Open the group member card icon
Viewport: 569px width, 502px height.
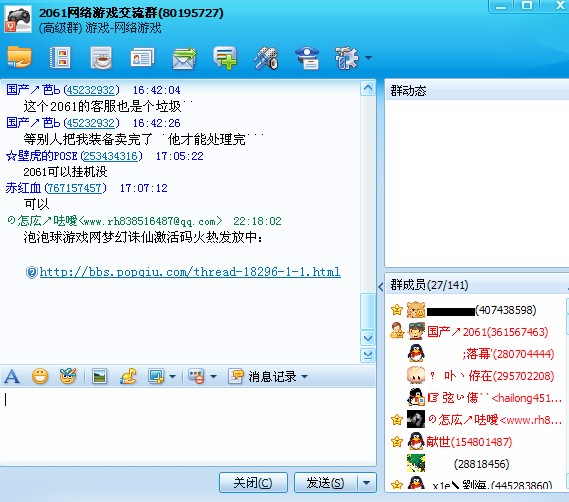coord(142,57)
